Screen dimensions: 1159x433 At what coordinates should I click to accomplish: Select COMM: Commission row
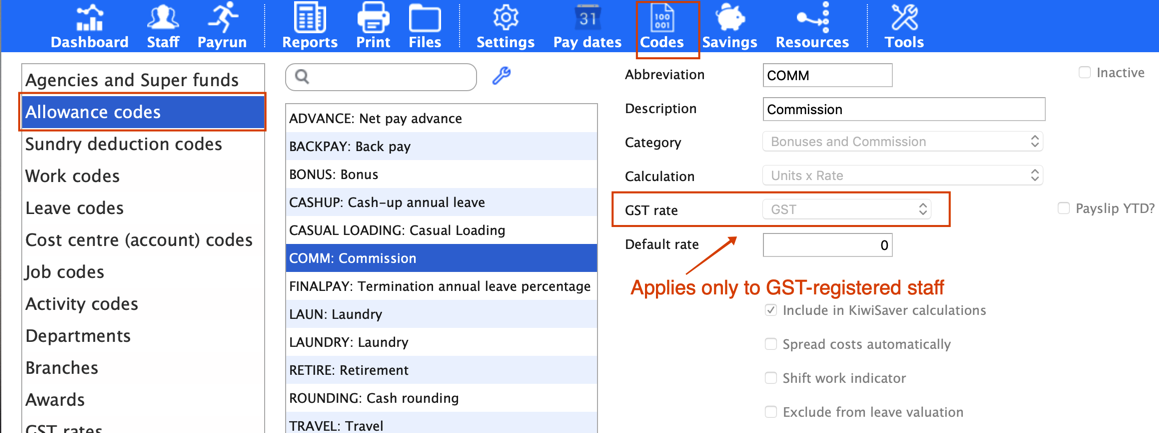pyautogui.click(x=441, y=259)
